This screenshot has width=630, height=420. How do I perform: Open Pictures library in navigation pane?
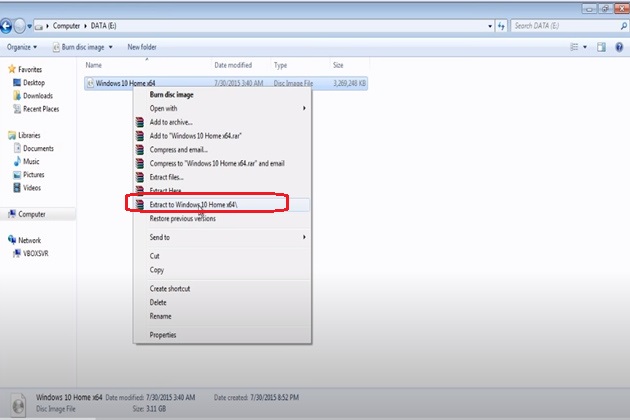coord(34,175)
